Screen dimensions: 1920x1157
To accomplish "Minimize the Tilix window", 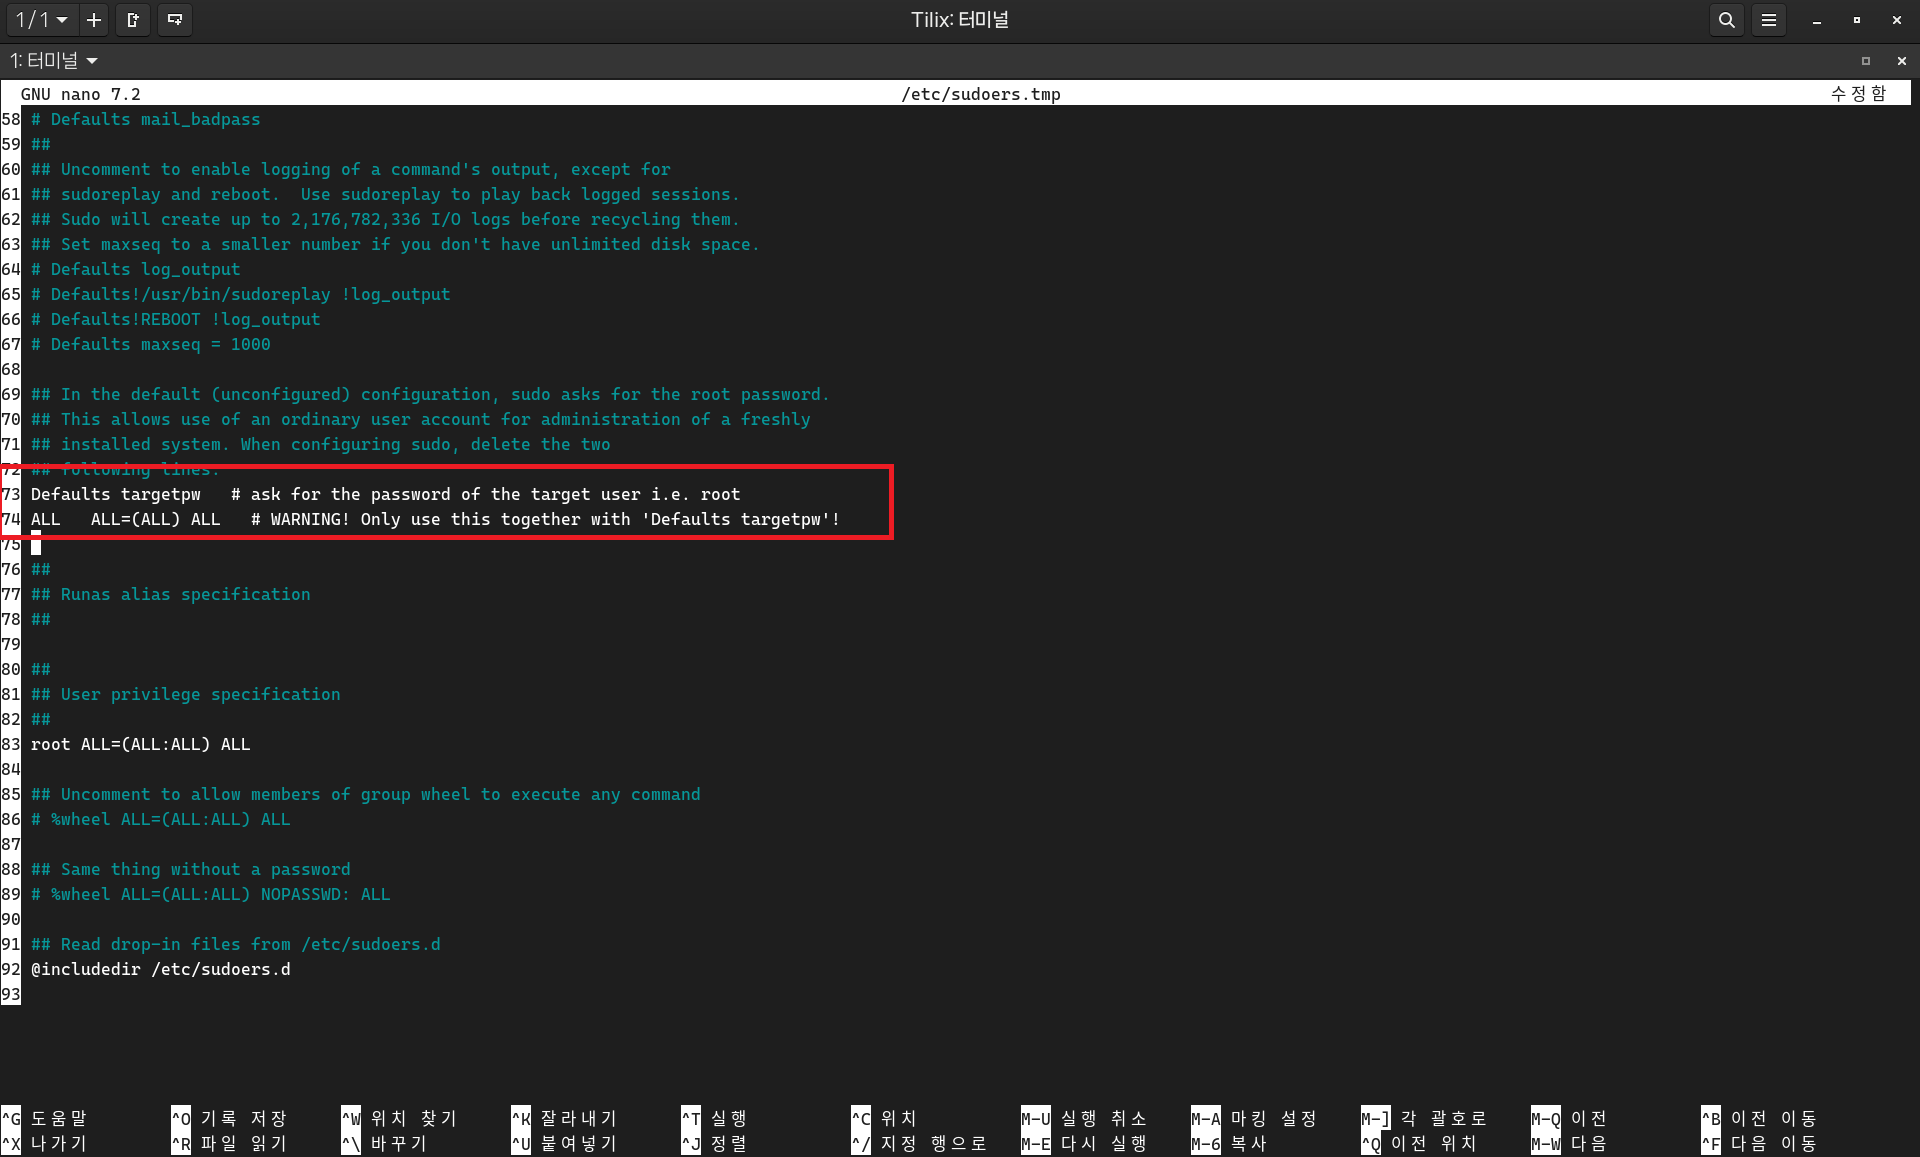I will [1816, 20].
